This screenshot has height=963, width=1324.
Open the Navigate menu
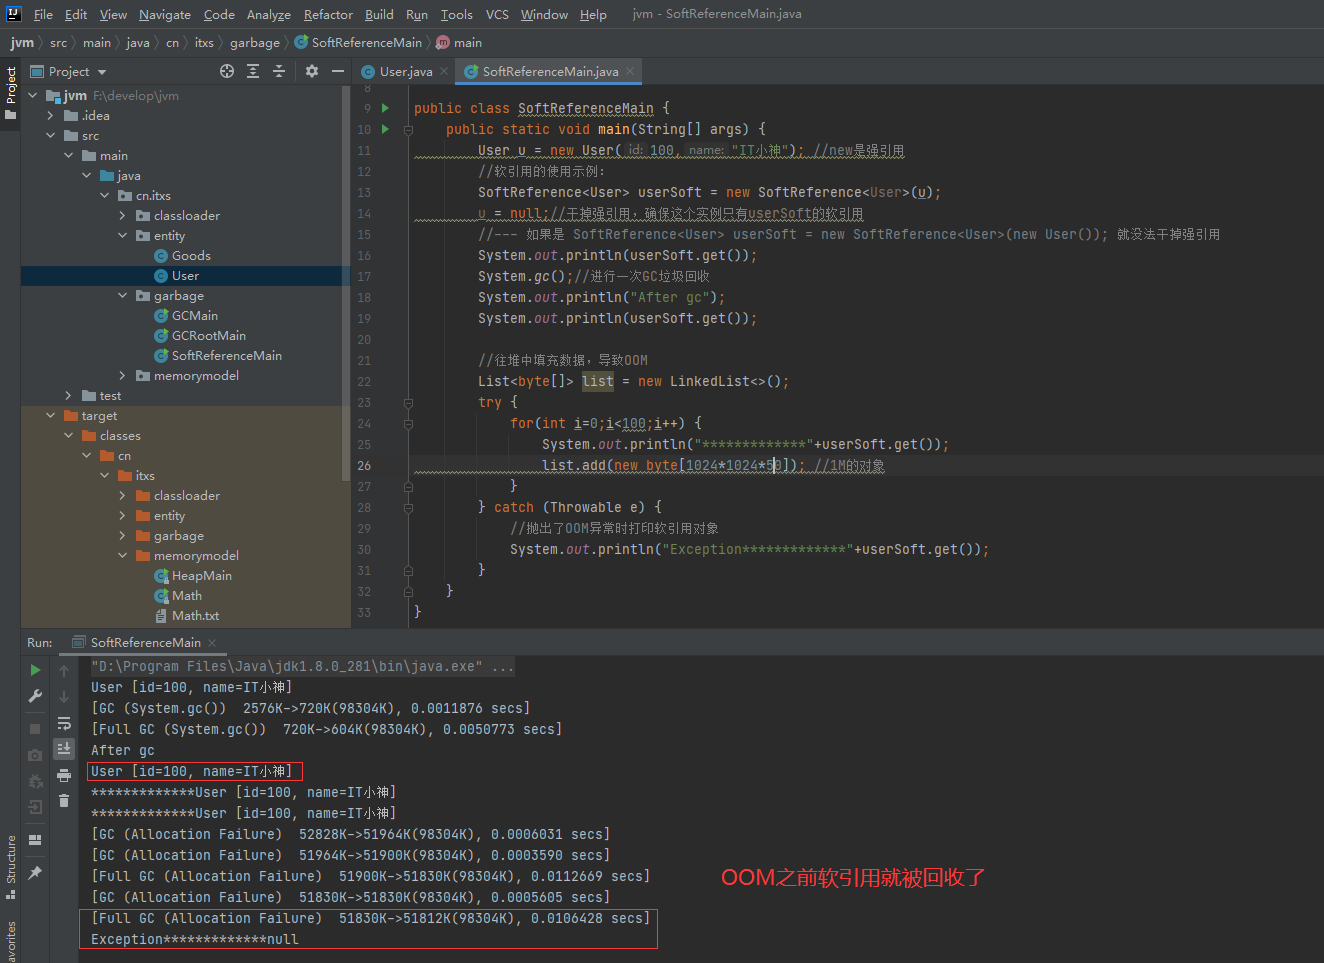tap(165, 14)
